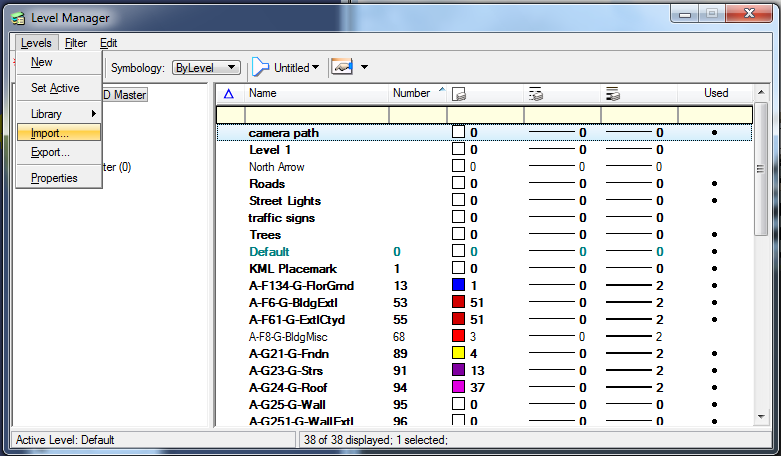781x456 pixels.
Task: Select the 'A-G24-G-Roof' level name
Action: (x=288, y=388)
